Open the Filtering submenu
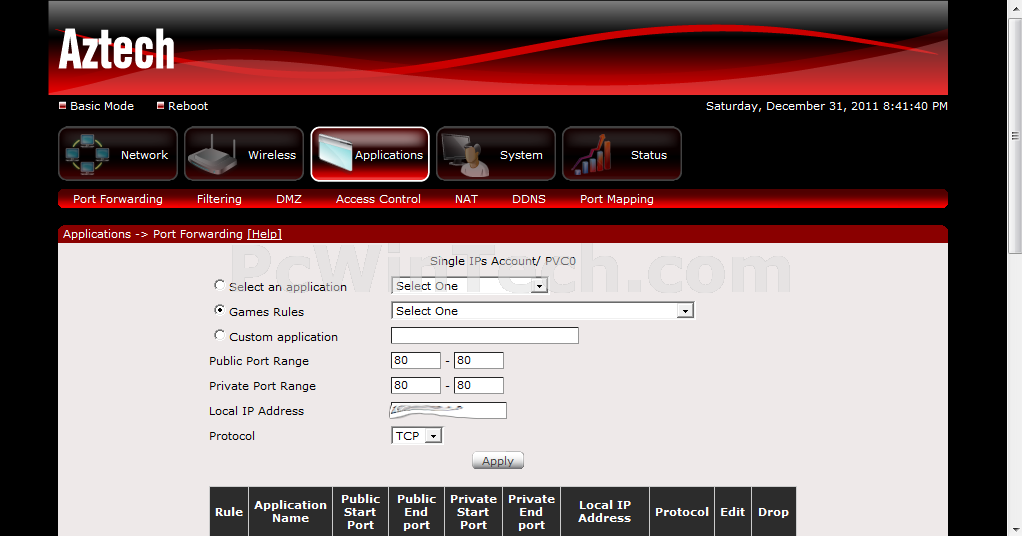 [x=219, y=199]
